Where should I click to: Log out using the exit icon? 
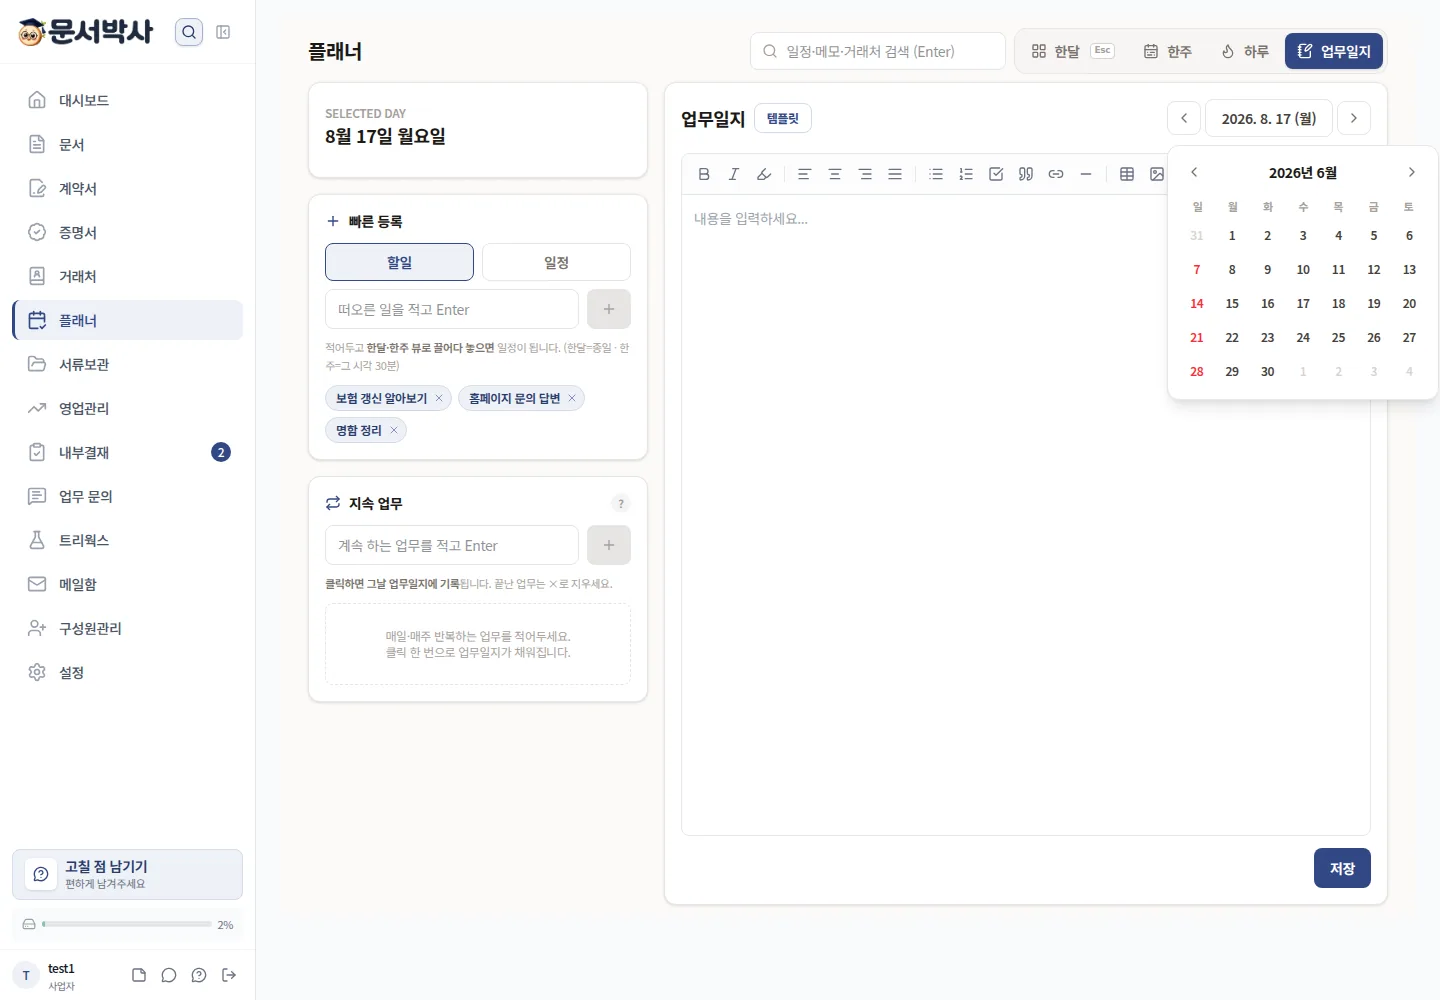[x=229, y=975]
